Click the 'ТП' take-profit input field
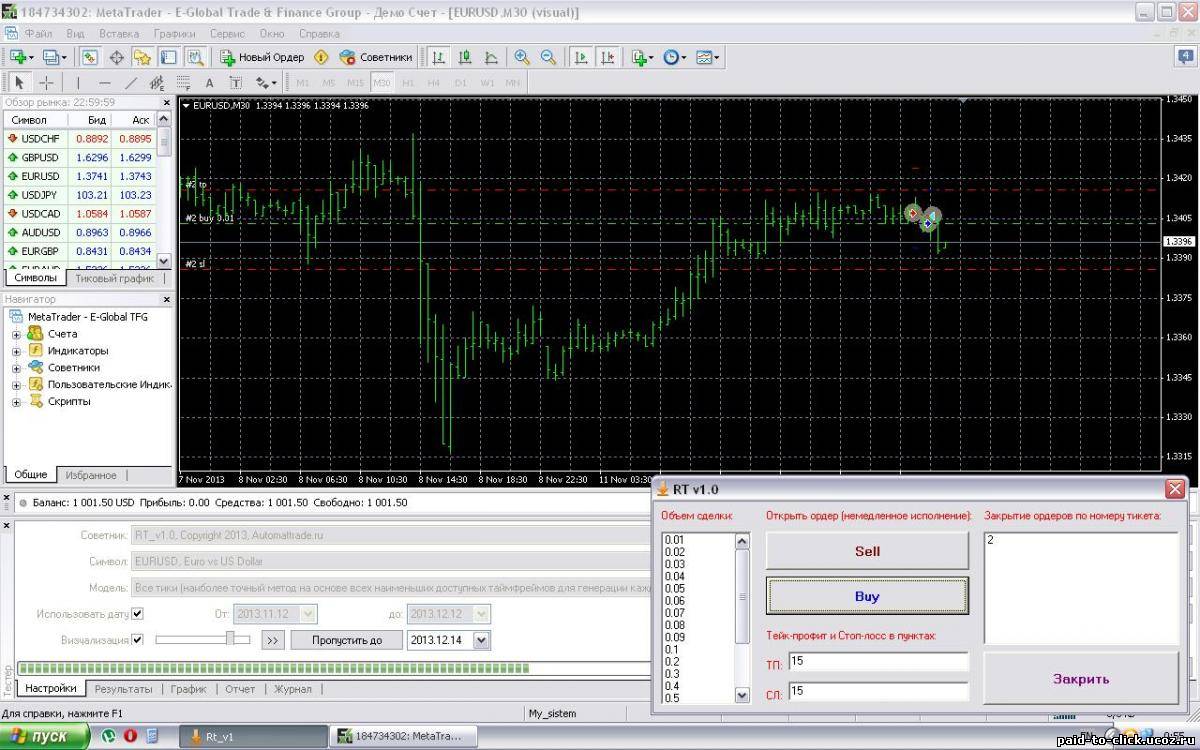Image resolution: width=1200 pixels, height=750 pixels. [x=878, y=661]
